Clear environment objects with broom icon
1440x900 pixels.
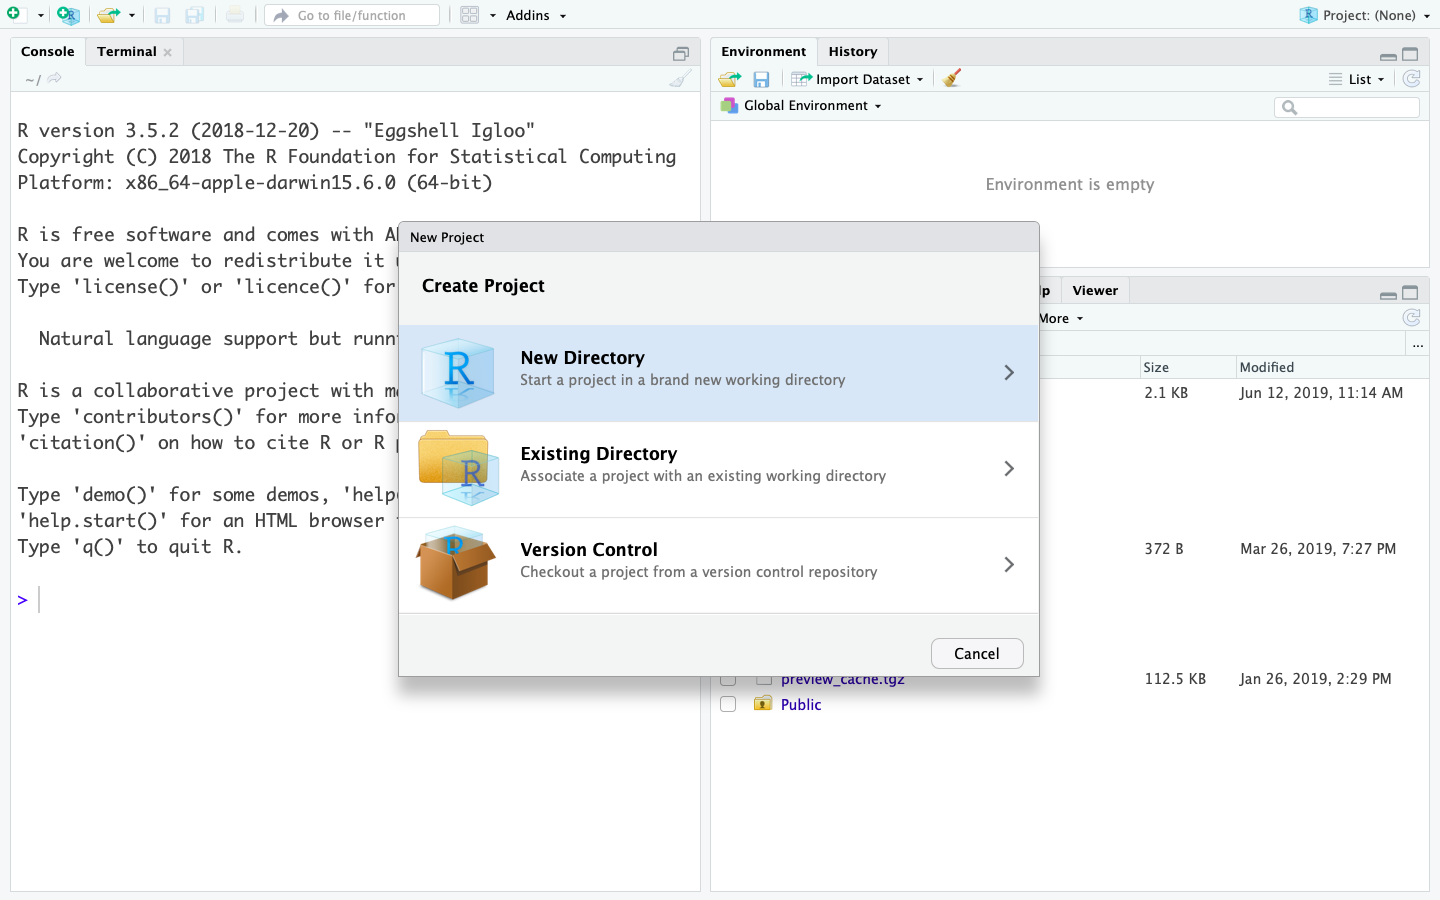coord(952,78)
